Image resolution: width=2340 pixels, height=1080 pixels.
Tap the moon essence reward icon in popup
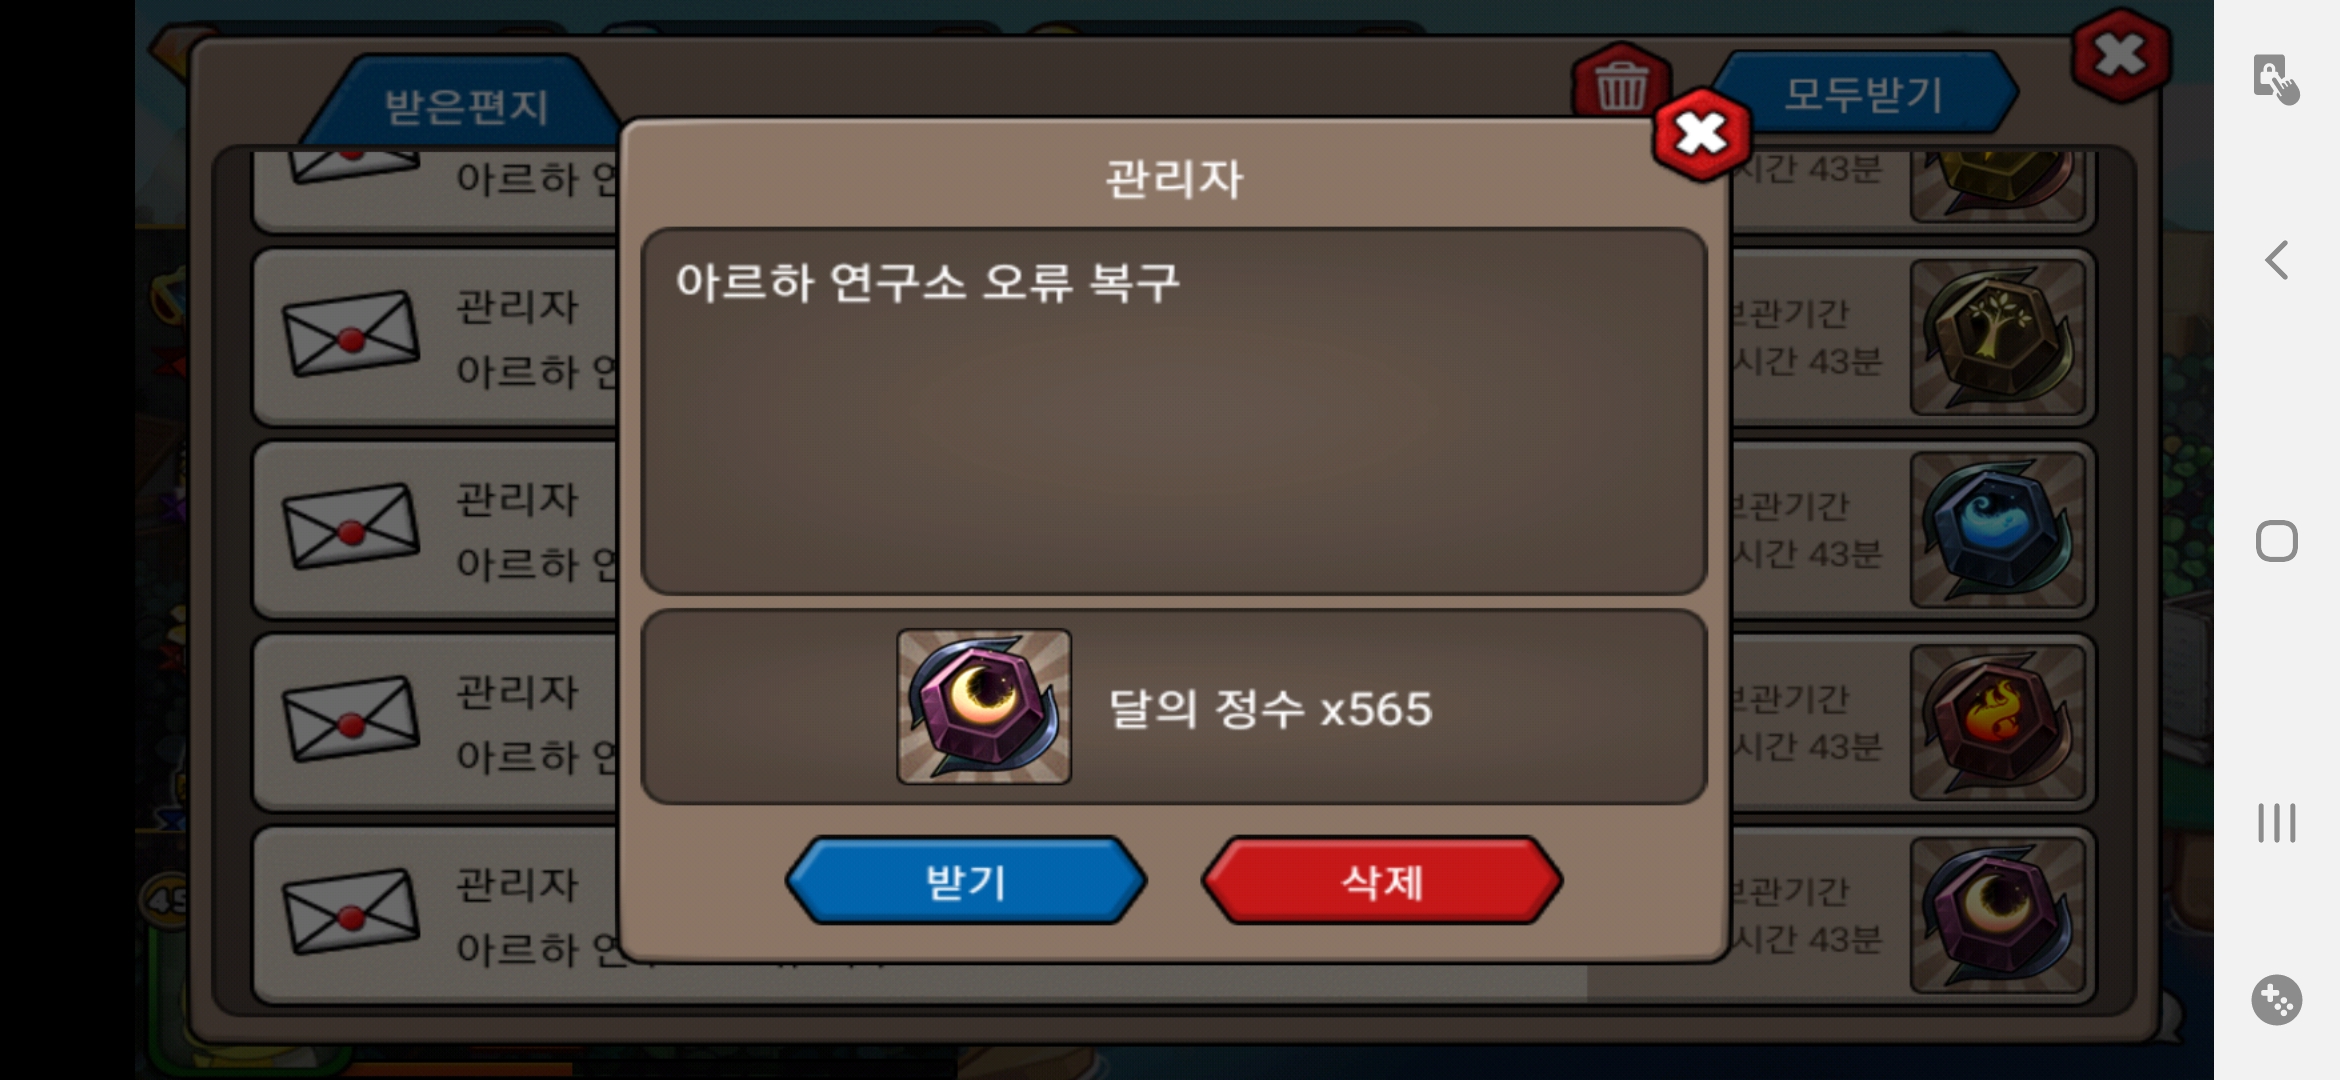click(x=984, y=706)
